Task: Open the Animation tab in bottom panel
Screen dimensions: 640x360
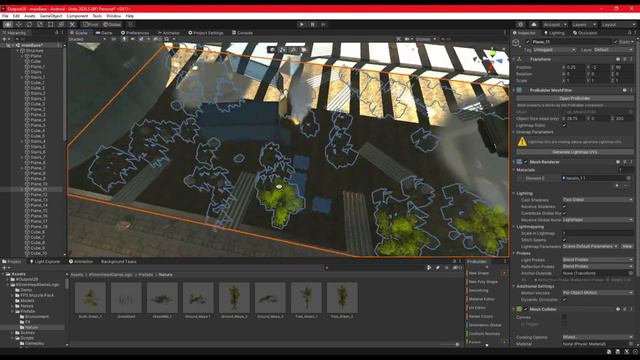Action: 81,262
